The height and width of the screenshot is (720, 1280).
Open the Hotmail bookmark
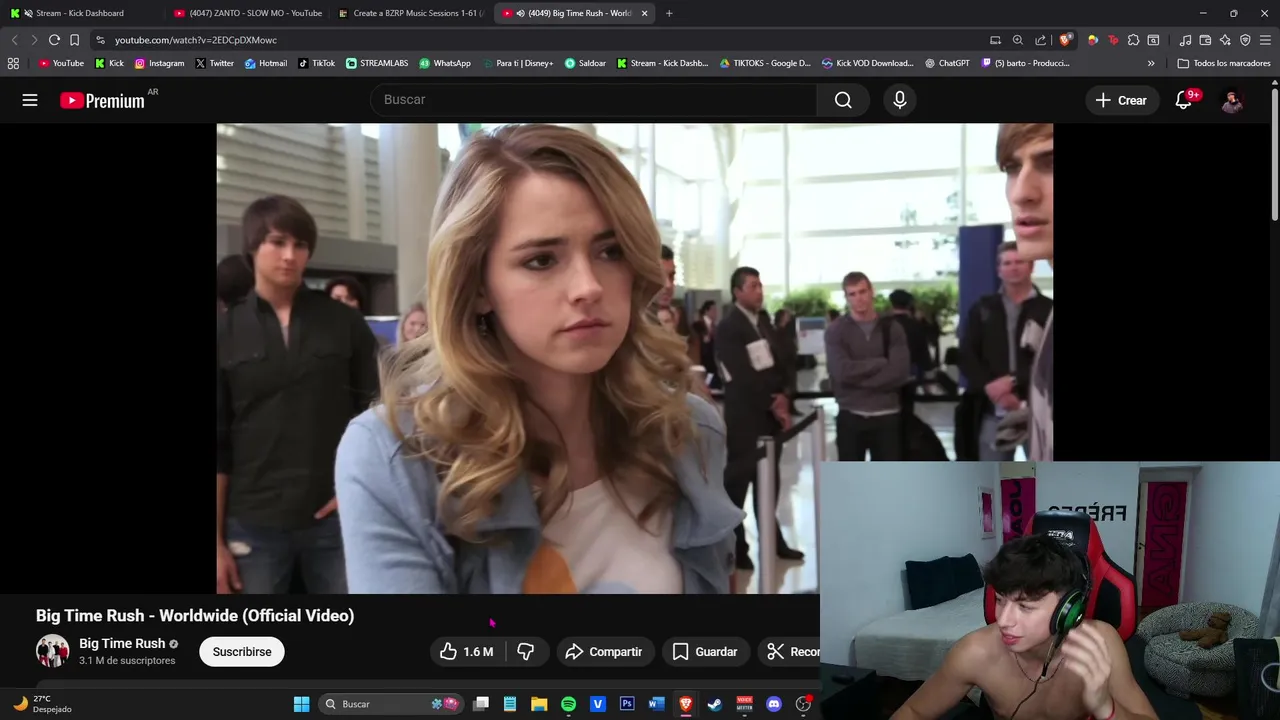click(265, 63)
